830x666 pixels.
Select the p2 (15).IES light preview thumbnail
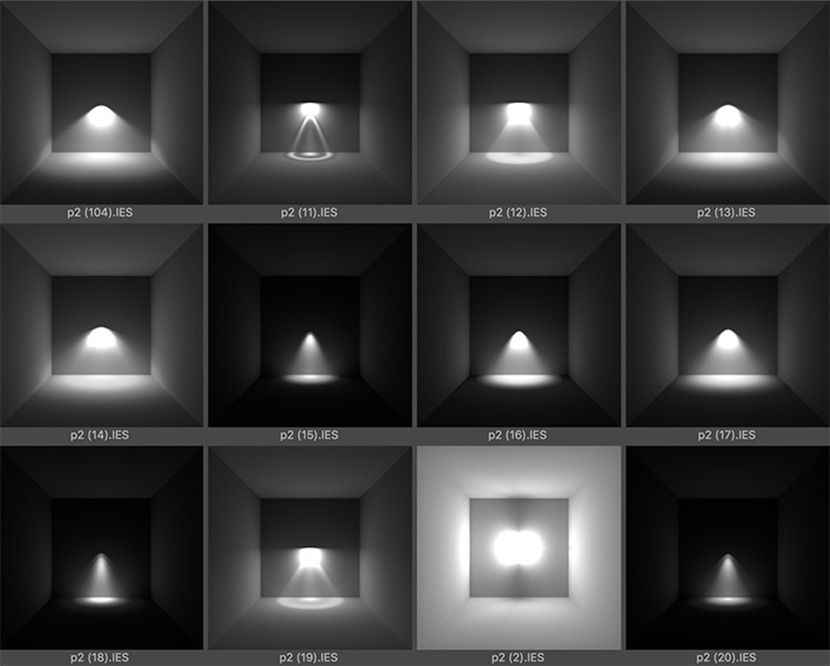[310, 325]
